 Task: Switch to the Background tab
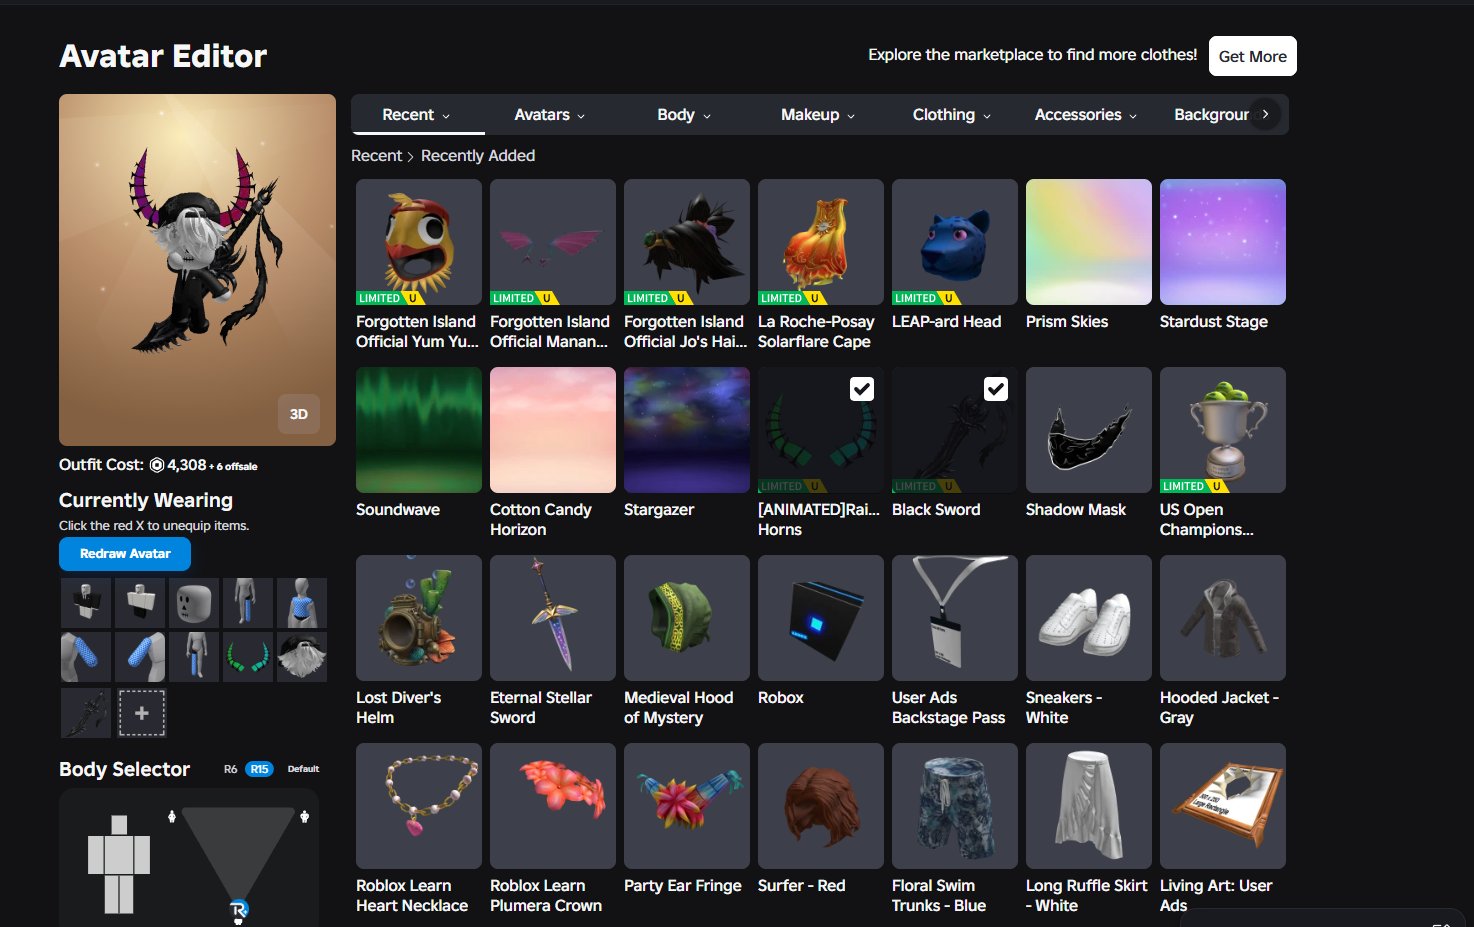click(1211, 115)
